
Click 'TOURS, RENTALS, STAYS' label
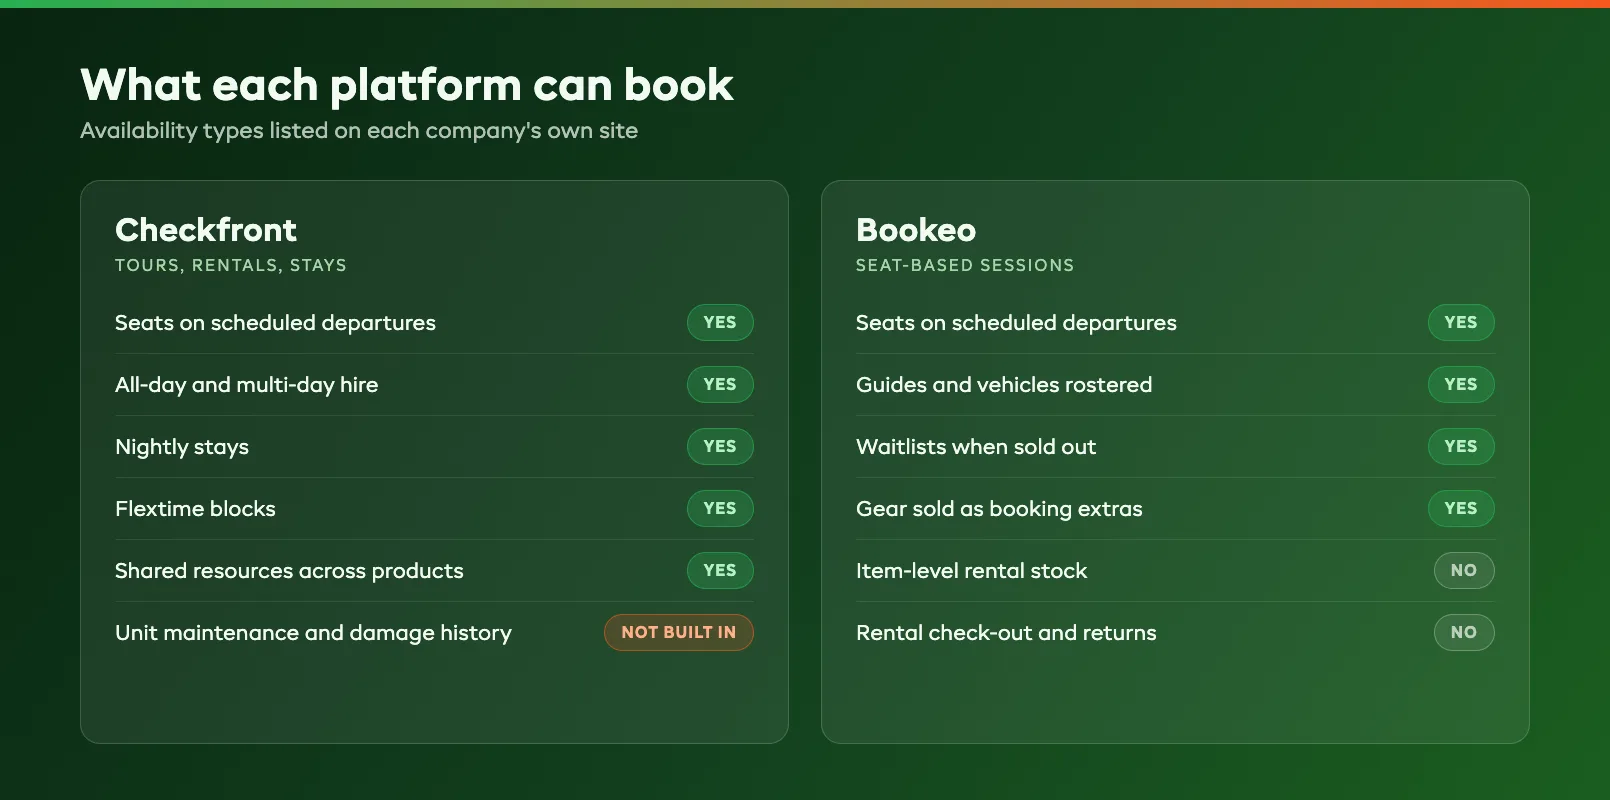pos(231,265)
